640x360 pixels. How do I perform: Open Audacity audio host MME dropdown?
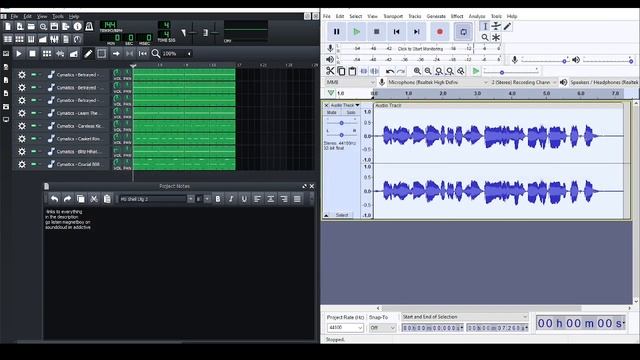tap(350, 82)
